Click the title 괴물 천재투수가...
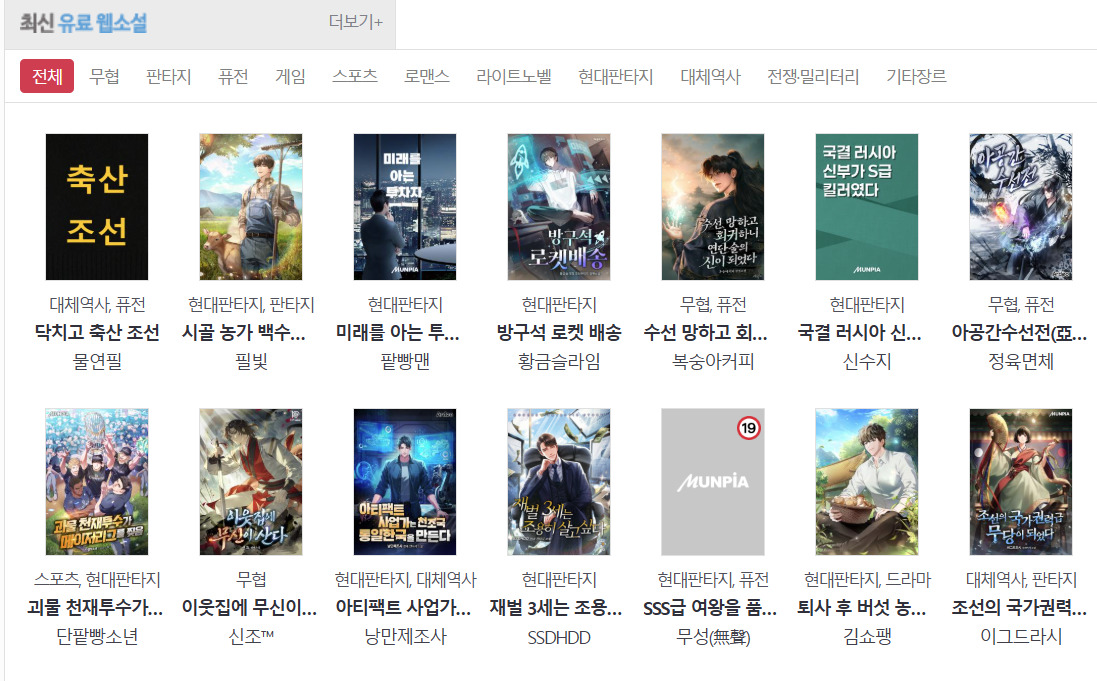Screen dimensions: 1097x681 95,608
